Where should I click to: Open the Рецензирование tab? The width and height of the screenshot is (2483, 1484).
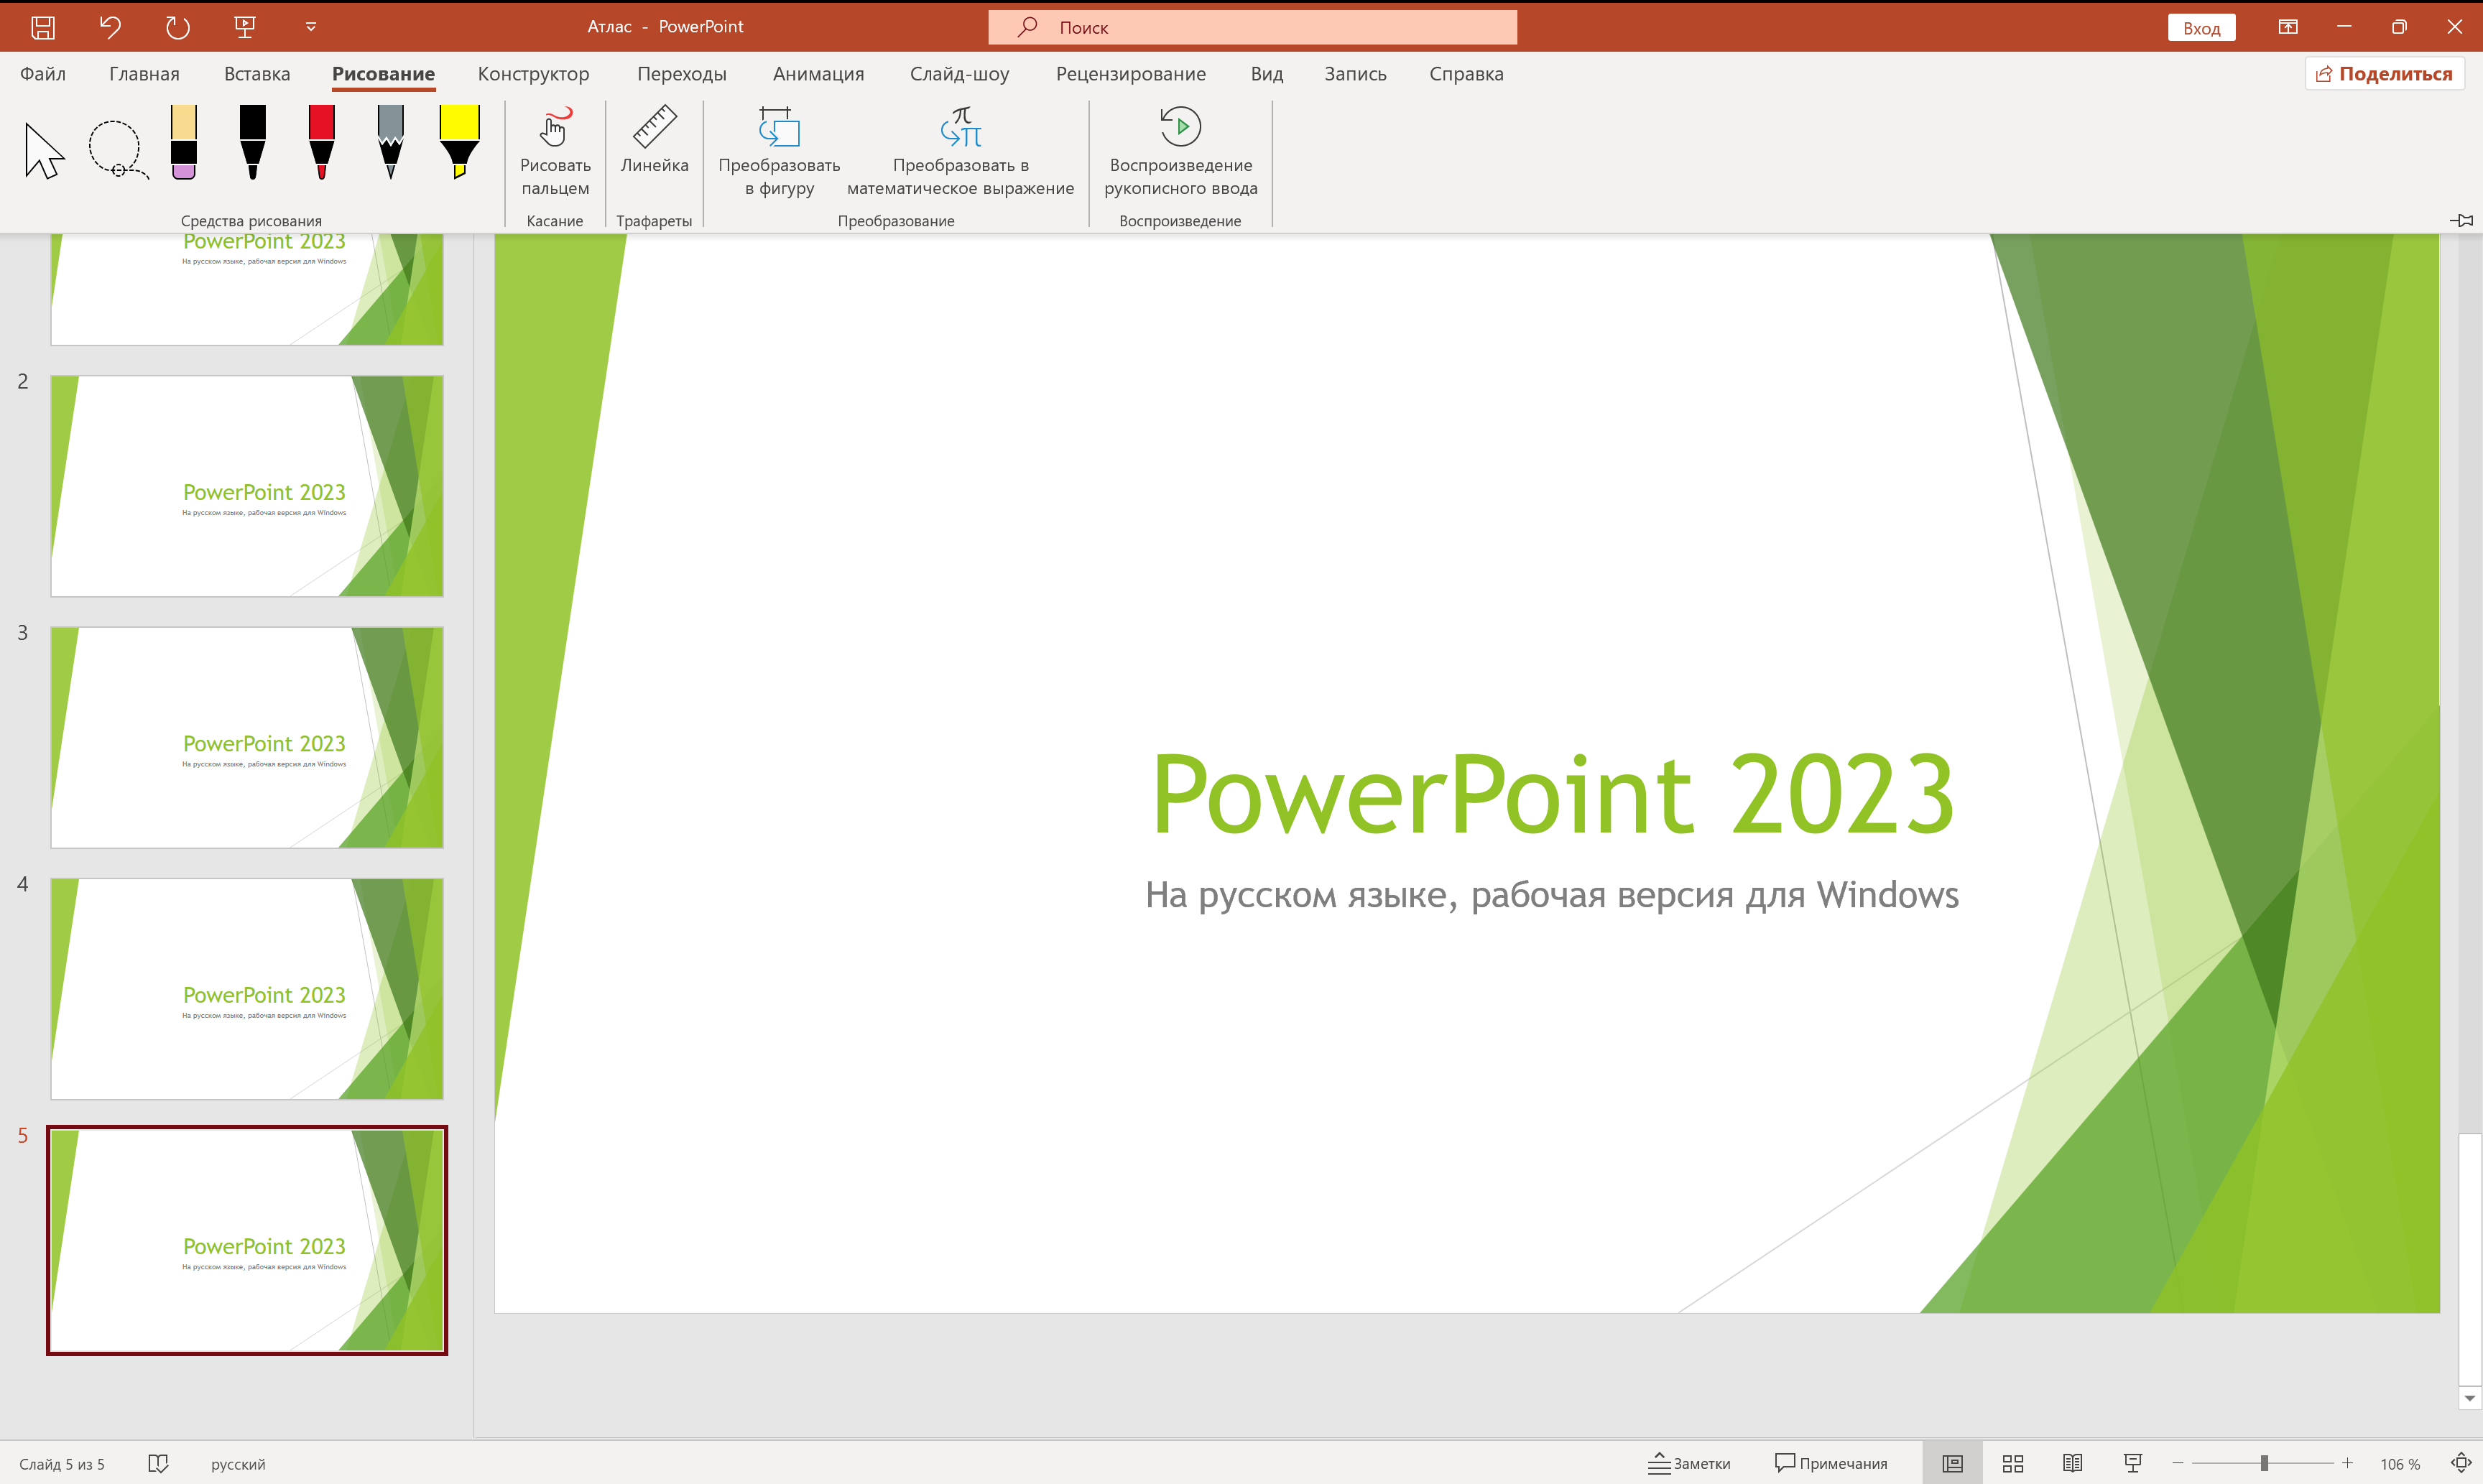pos(1131,73)
